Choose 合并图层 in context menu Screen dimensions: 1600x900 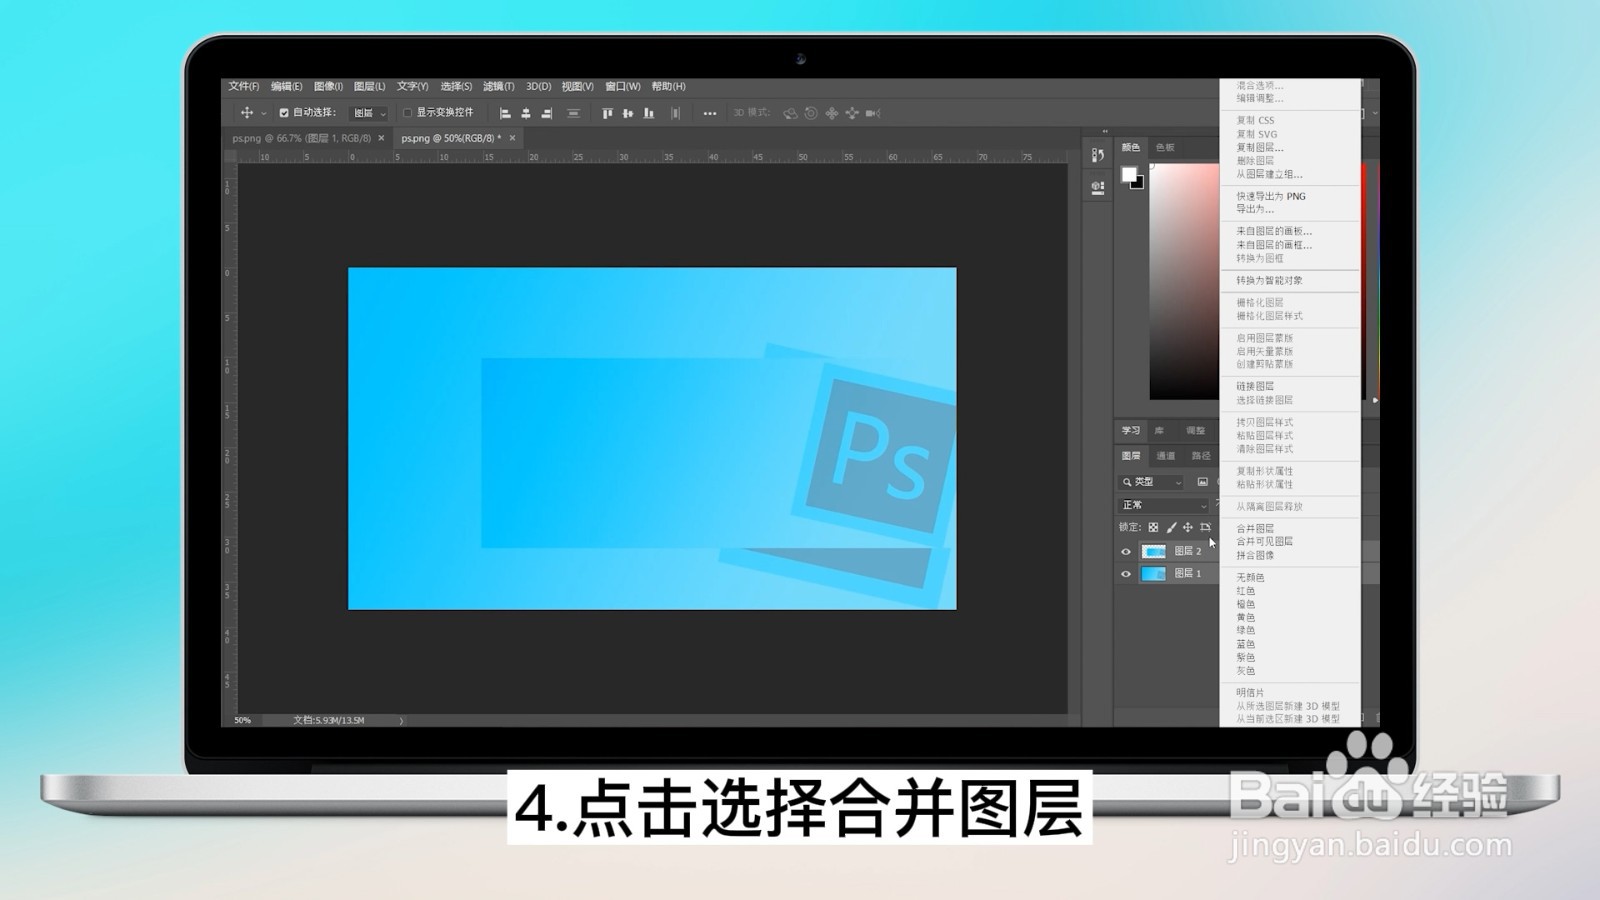[1255, 528]
